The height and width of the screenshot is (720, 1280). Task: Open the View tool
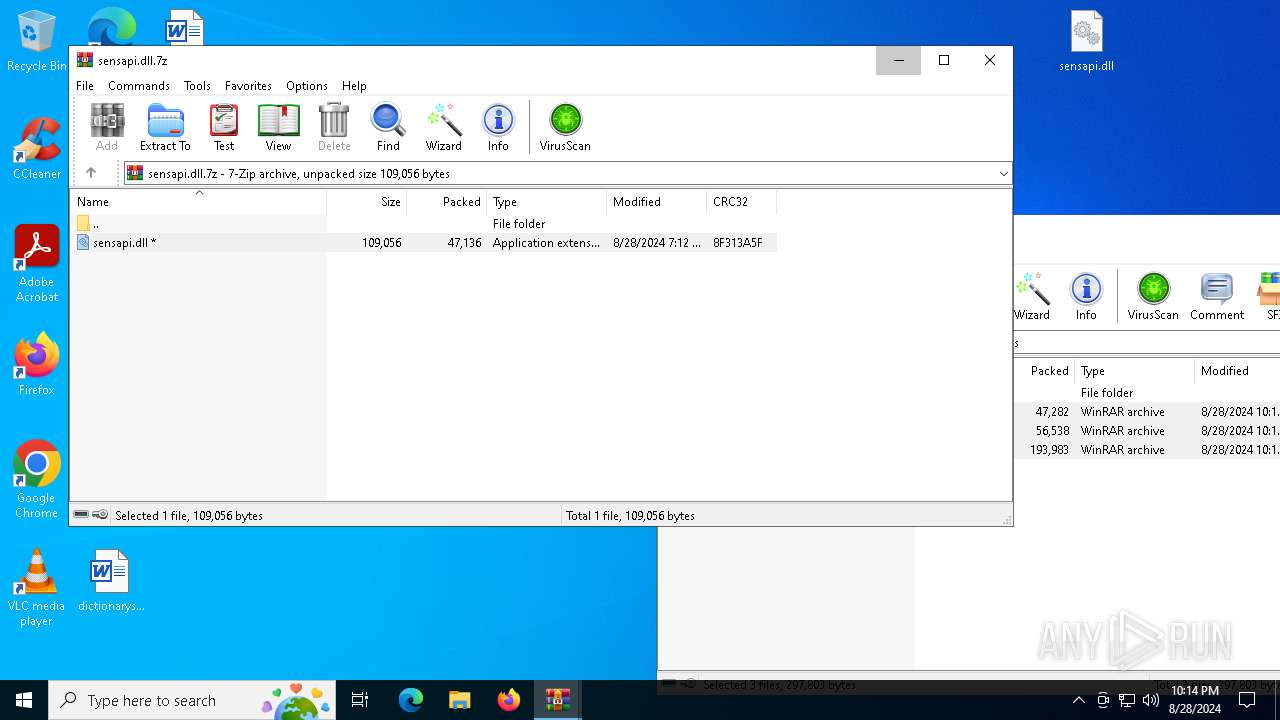pos(278,127)
